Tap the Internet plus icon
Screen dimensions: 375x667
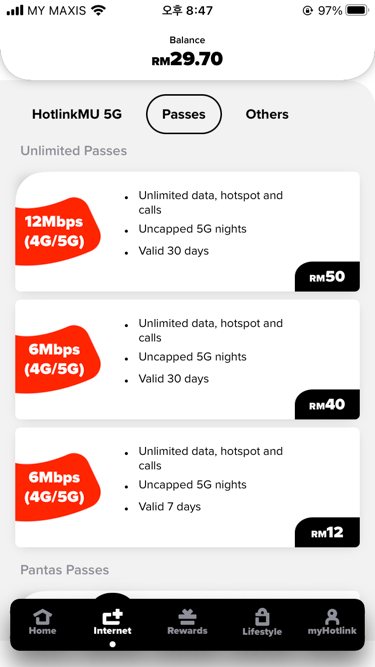point(112,616)
